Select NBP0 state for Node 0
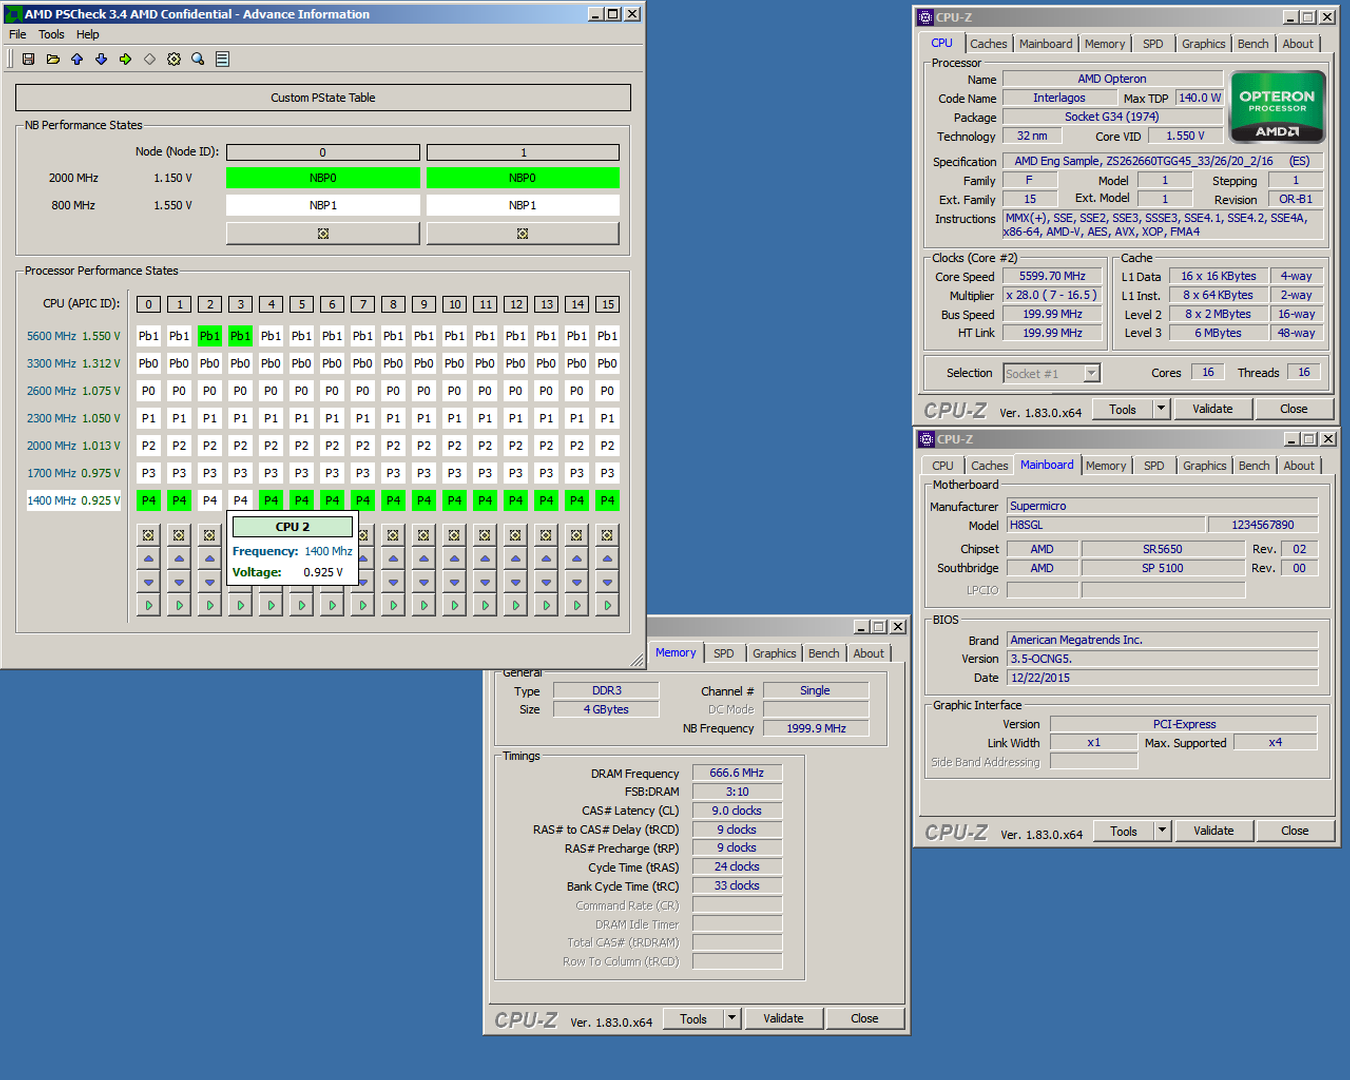This screenshot has width=1350, height=1080. pos(323,178)
